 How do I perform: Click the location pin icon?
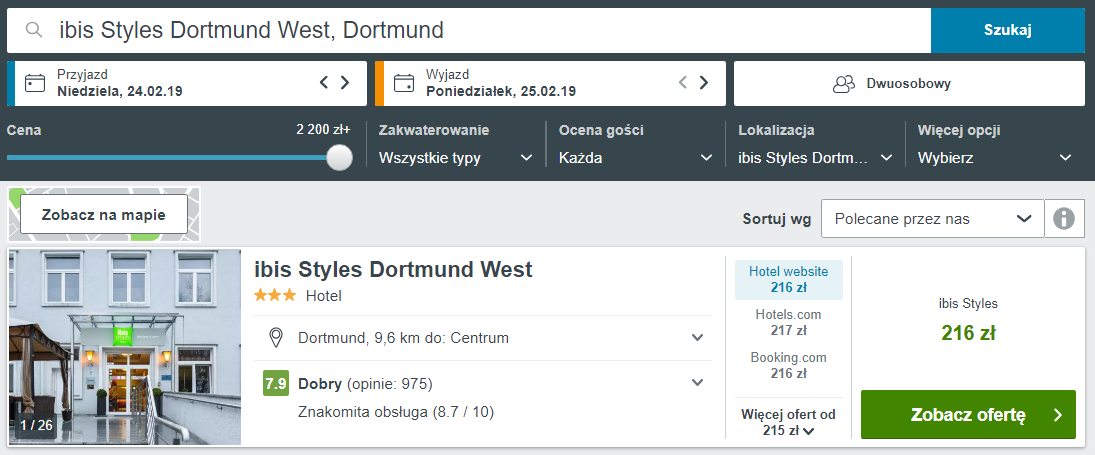(x=276, y=338)
